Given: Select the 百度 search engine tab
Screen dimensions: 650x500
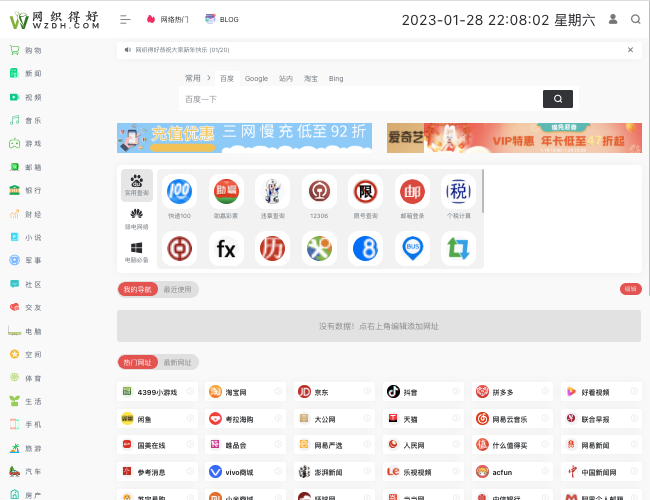Looking at the screenshot, I should (x=227, y=78).
